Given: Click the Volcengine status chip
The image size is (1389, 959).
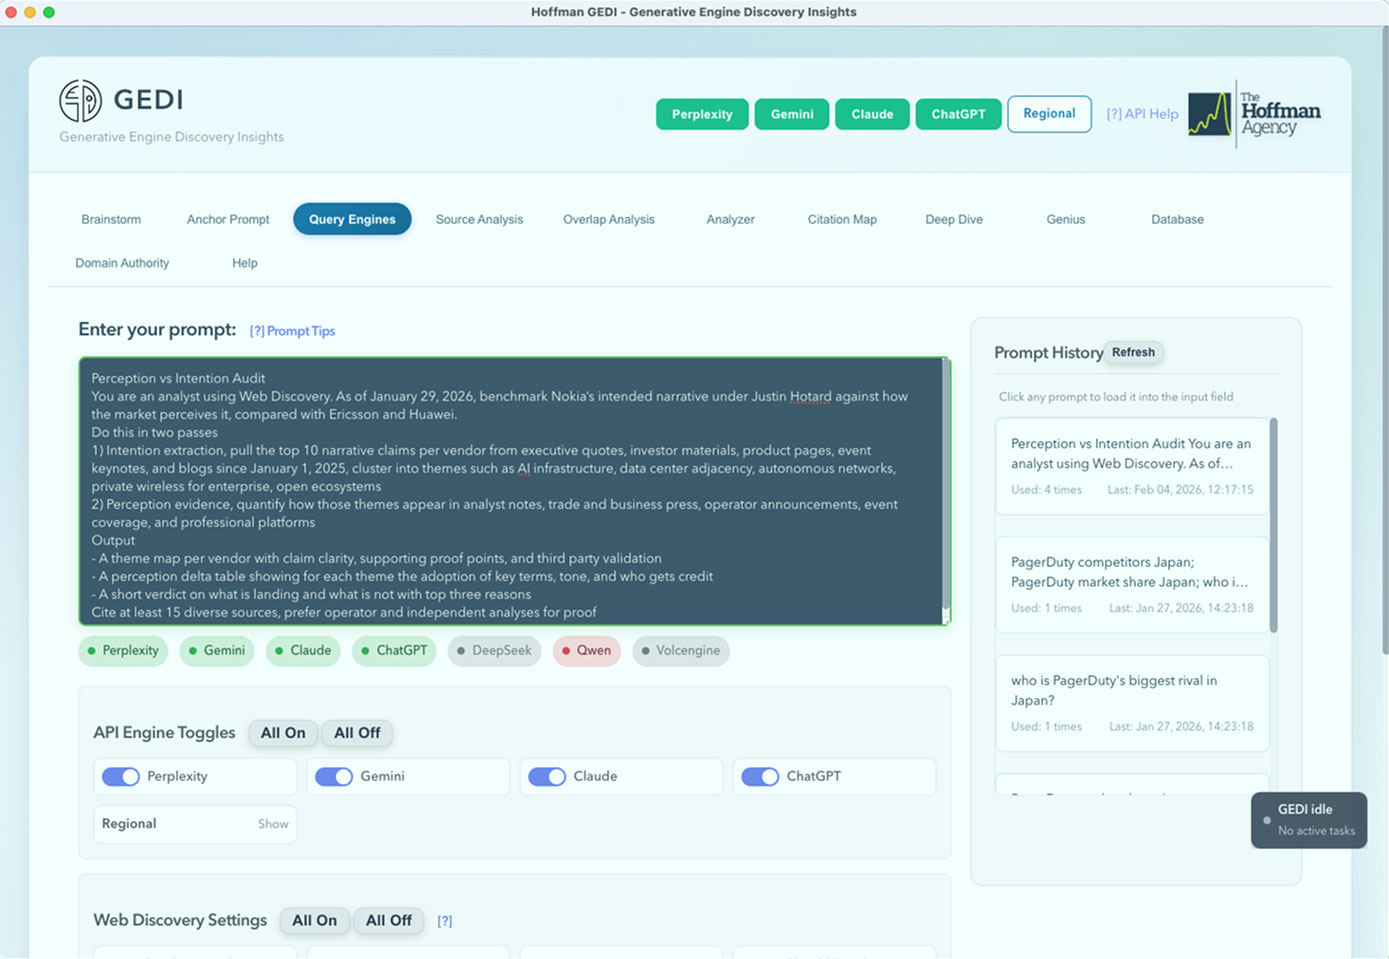Looking at the screenshot, I should coord(681,650).
